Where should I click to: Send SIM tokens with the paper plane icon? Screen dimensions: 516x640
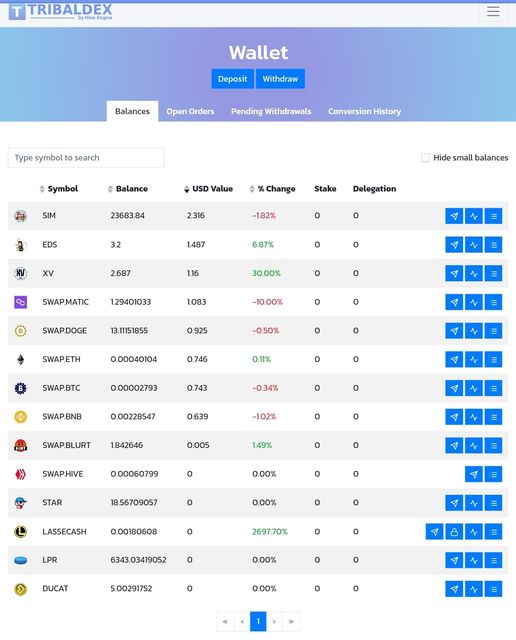pos(454,216)
